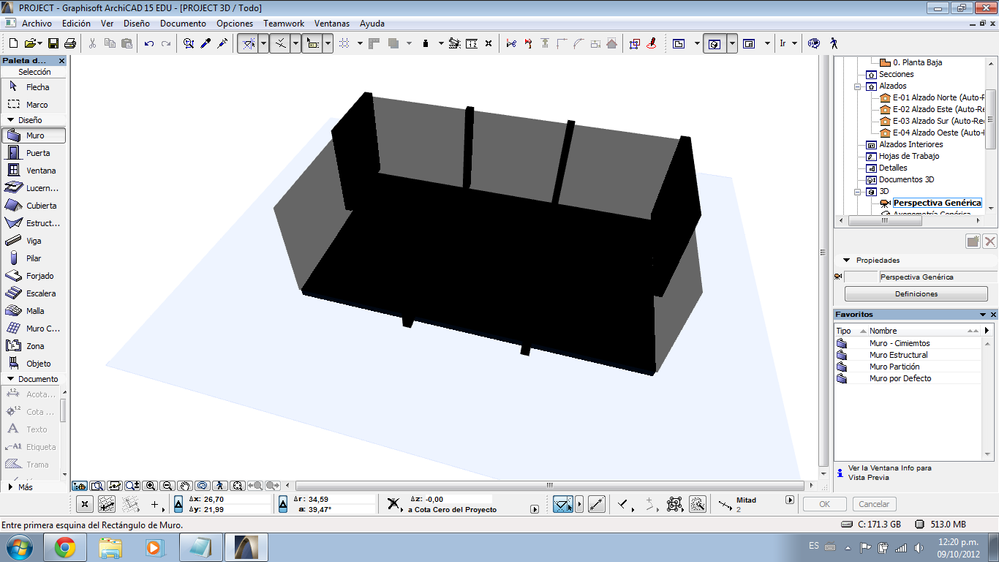Open guide lines options dropdown arrow

point(263,43)
